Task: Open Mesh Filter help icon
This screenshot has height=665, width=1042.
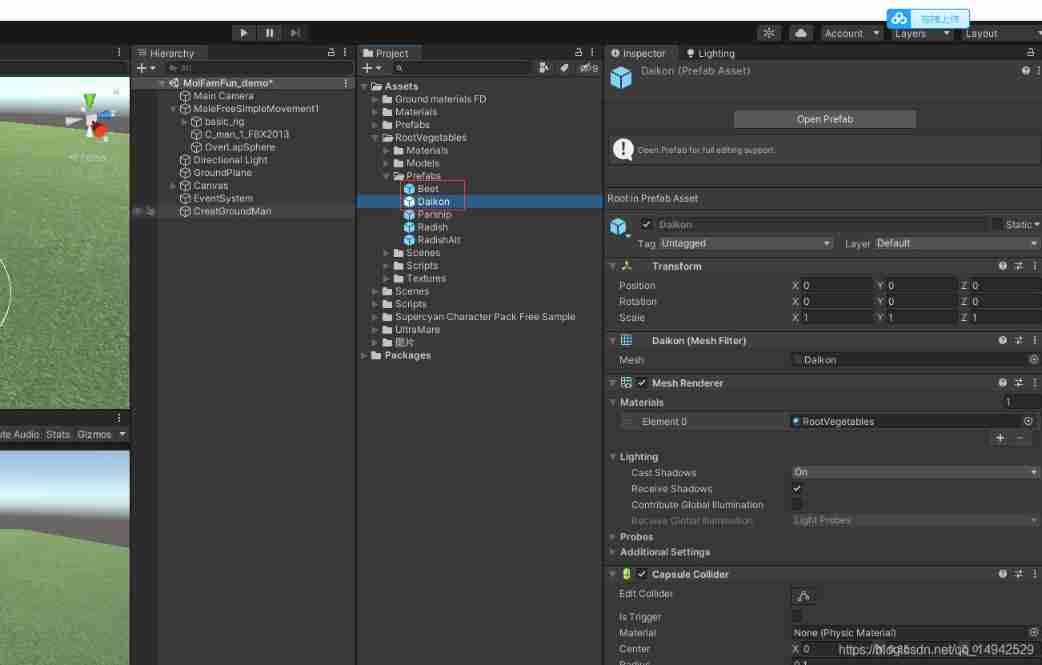Action: 1002,341
